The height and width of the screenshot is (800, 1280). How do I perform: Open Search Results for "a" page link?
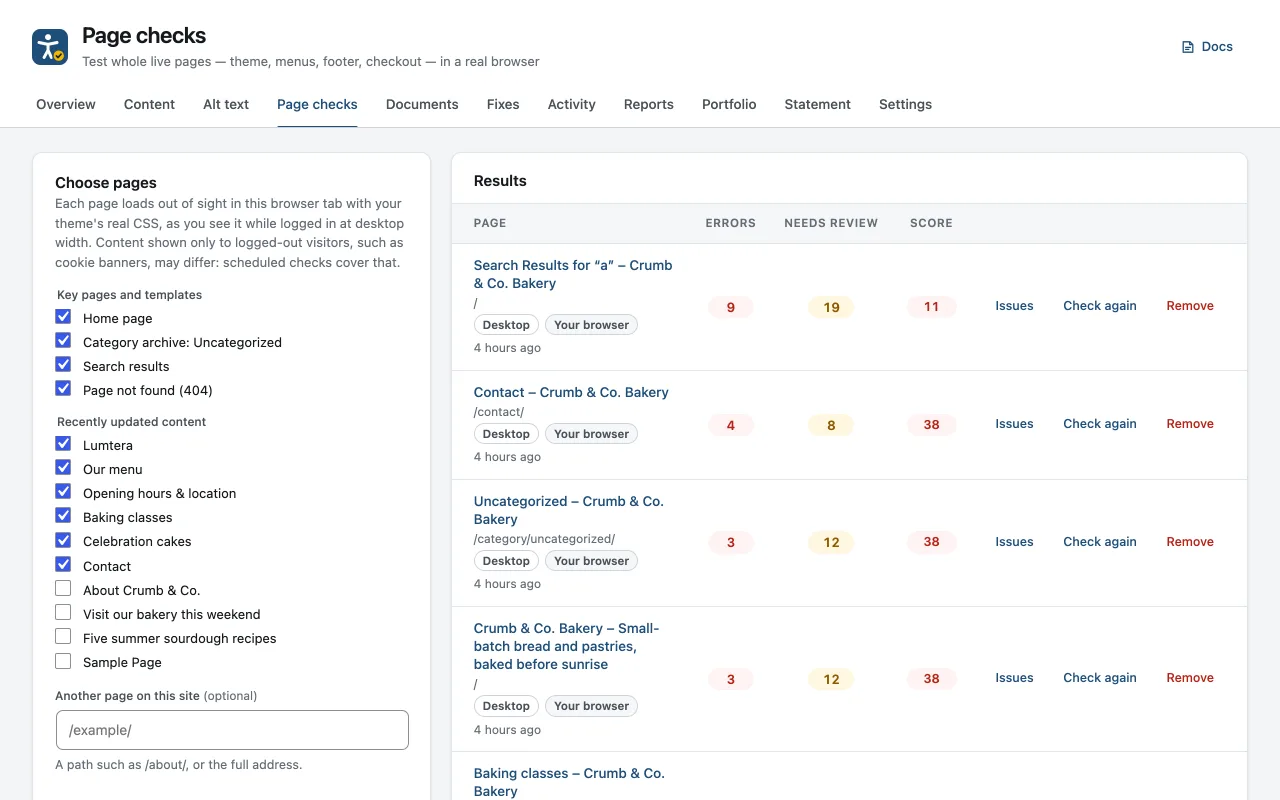coord(573,274)
